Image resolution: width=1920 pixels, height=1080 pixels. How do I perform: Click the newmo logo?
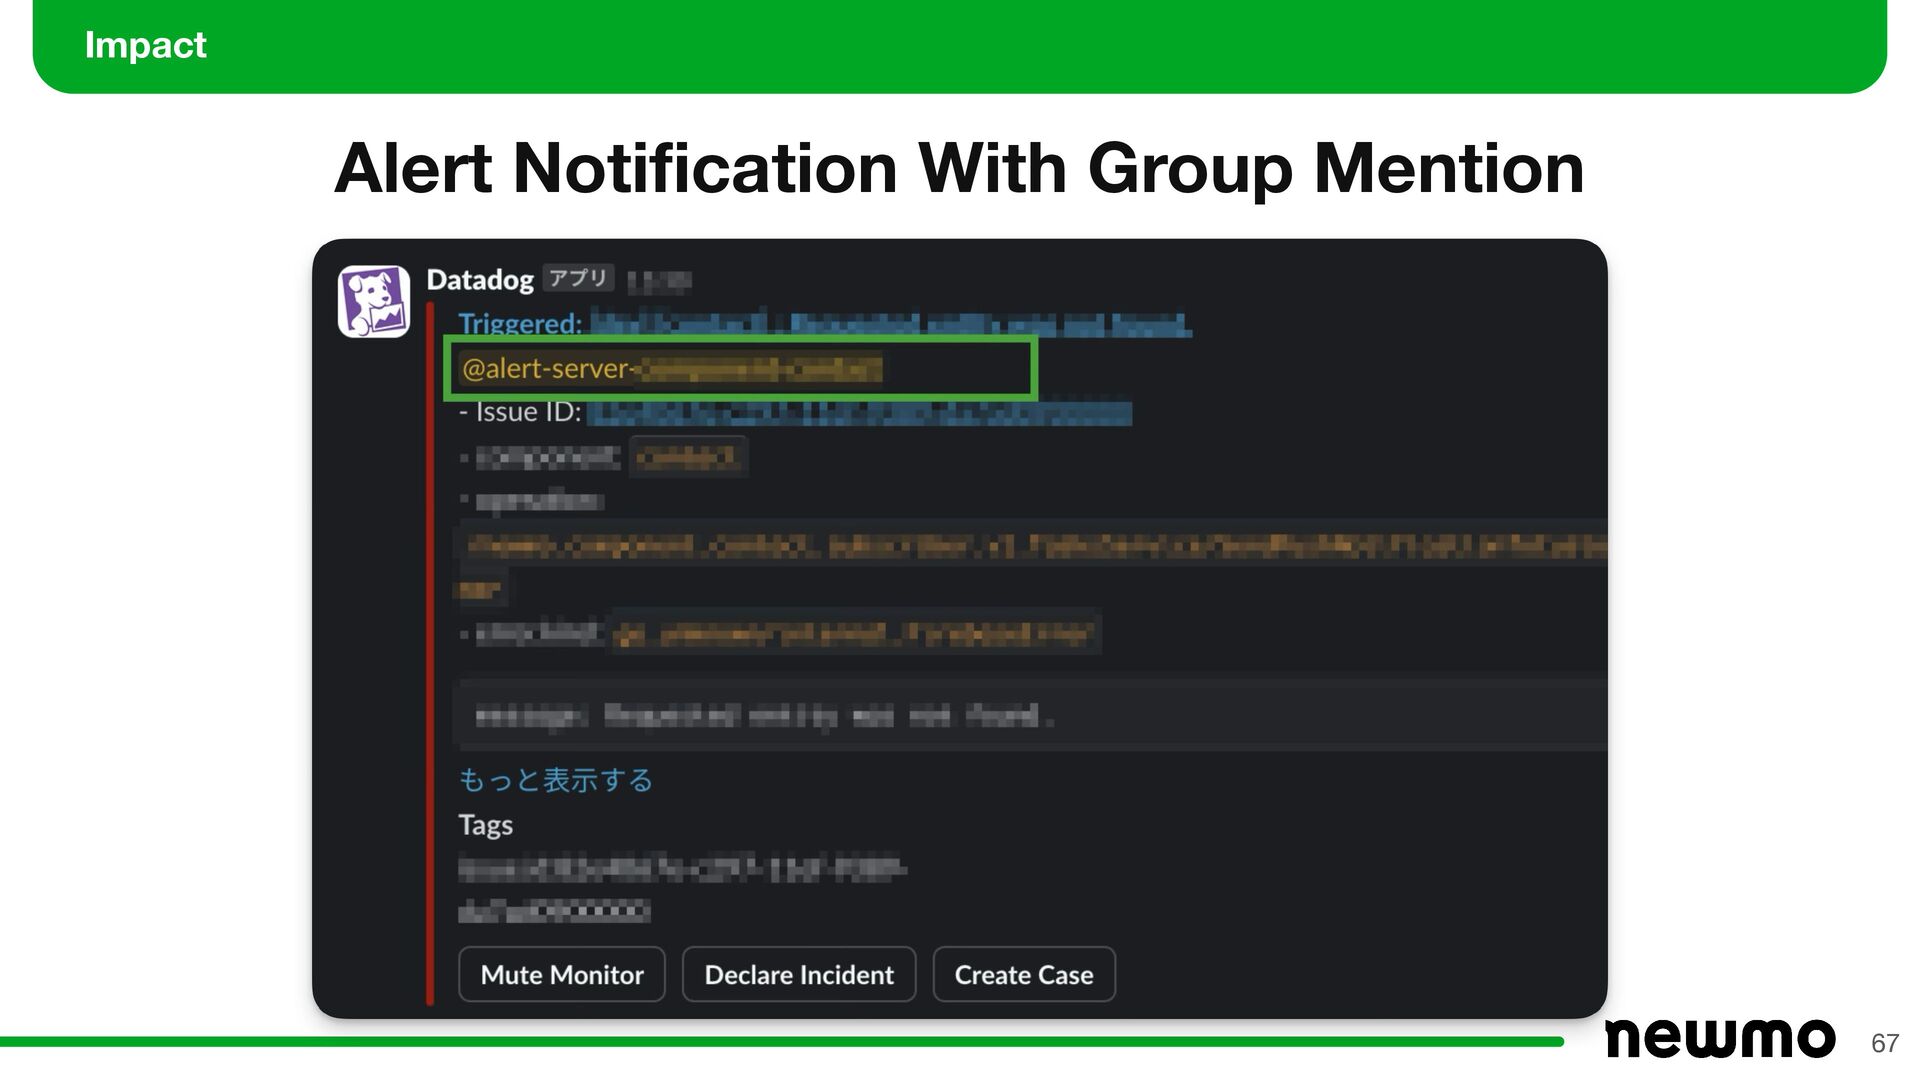point(1719,1039)
